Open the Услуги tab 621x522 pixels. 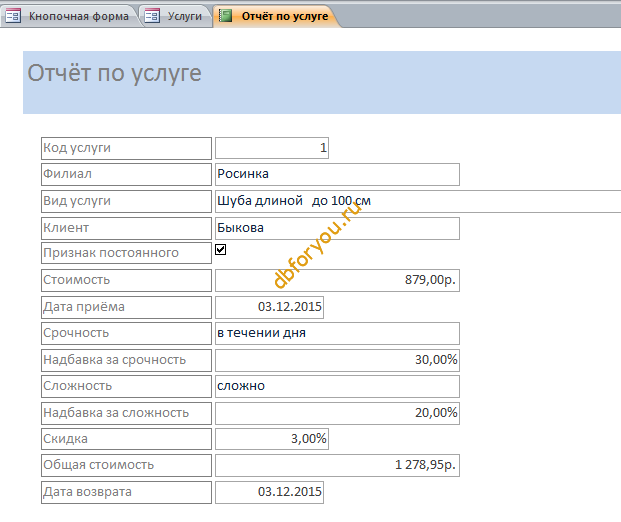(176, 16)
